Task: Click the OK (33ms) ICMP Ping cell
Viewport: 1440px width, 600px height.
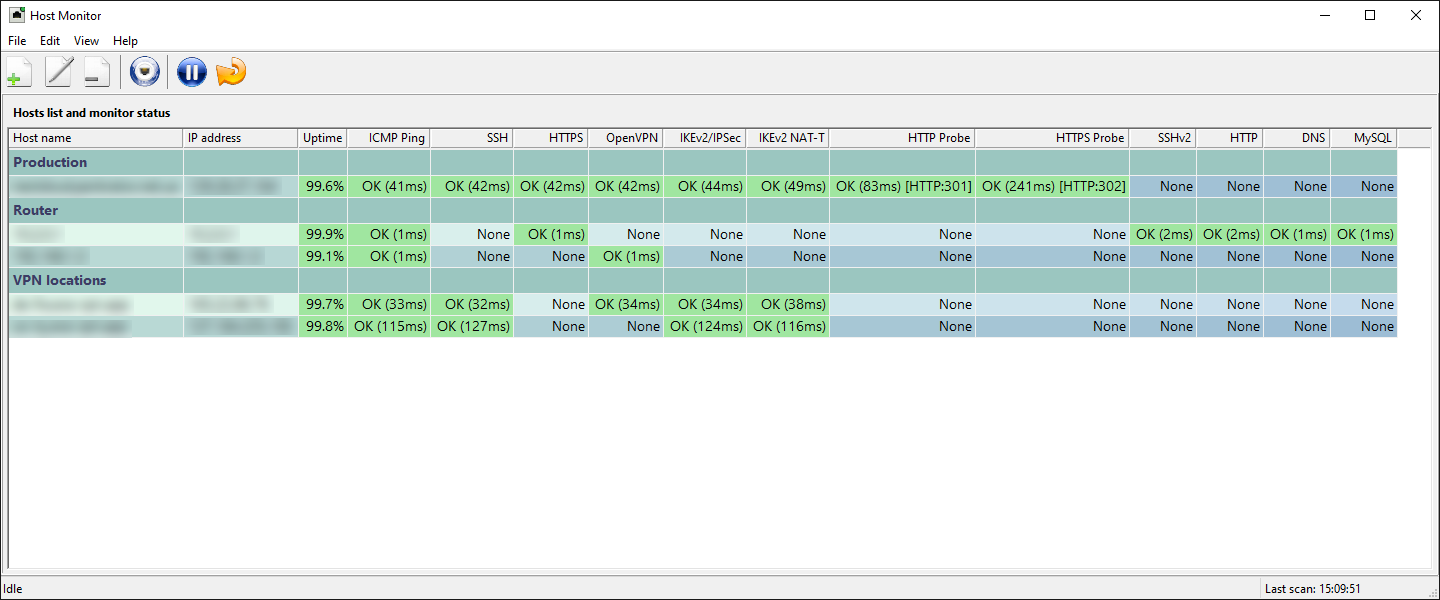Action: [x=389, y=304]
